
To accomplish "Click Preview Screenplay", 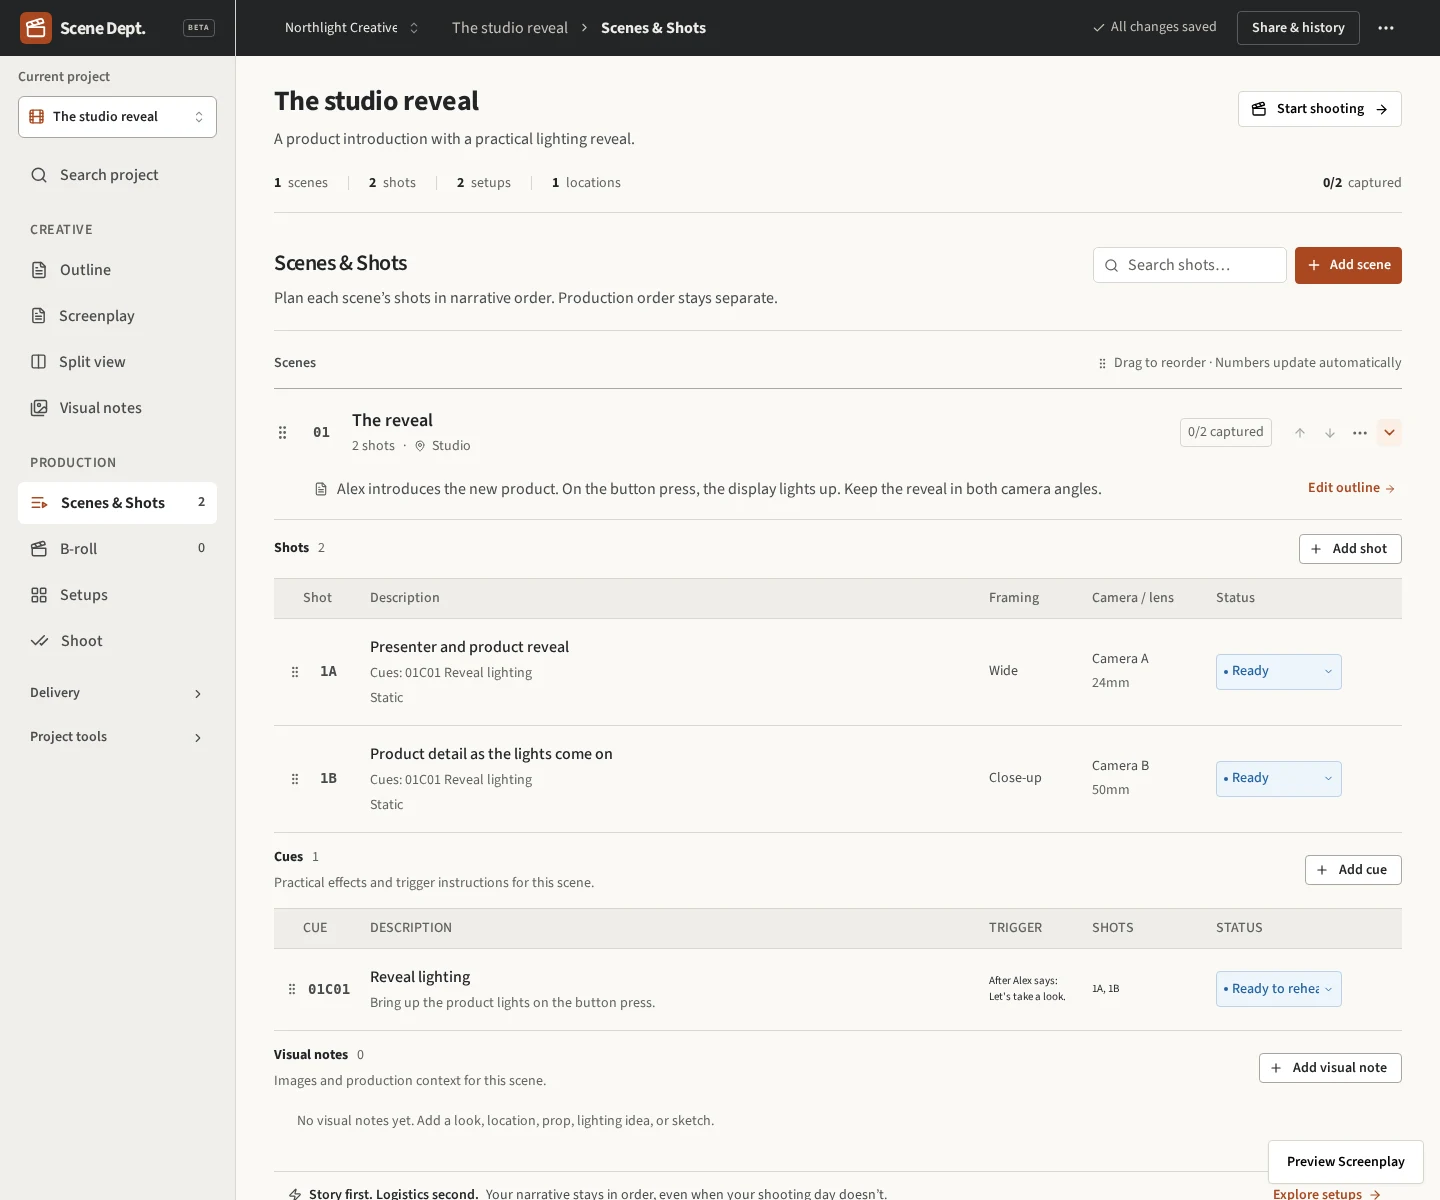I will coord(1346,1162).
